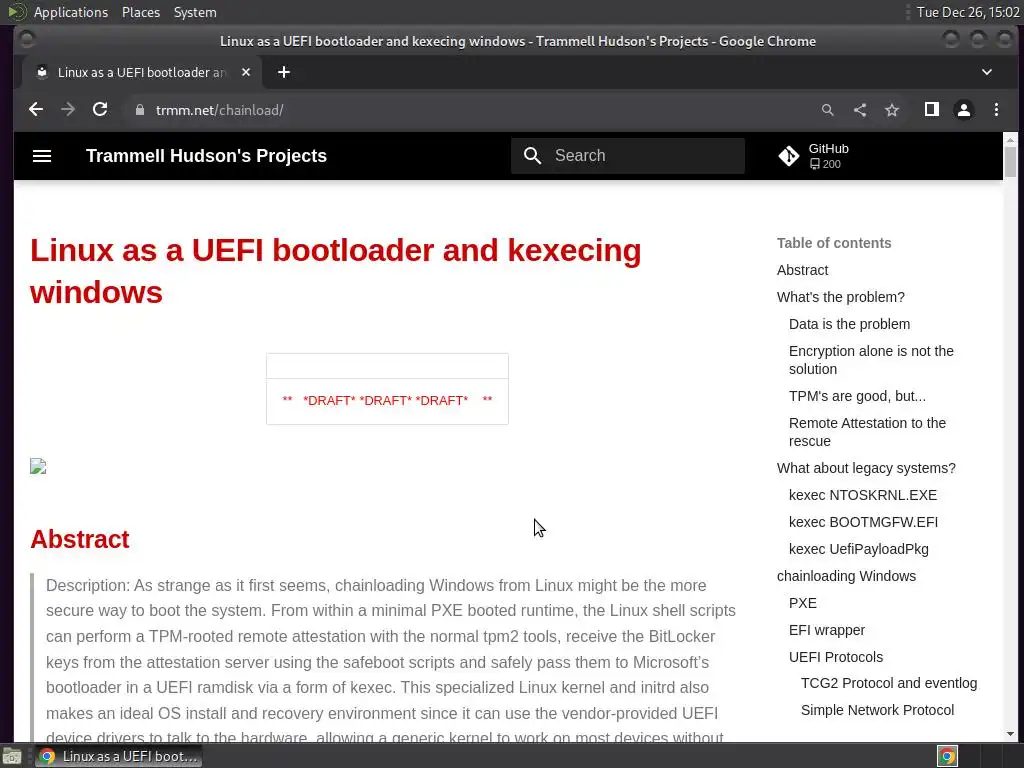
Task: Click the main page title heading
Action: 336,271
